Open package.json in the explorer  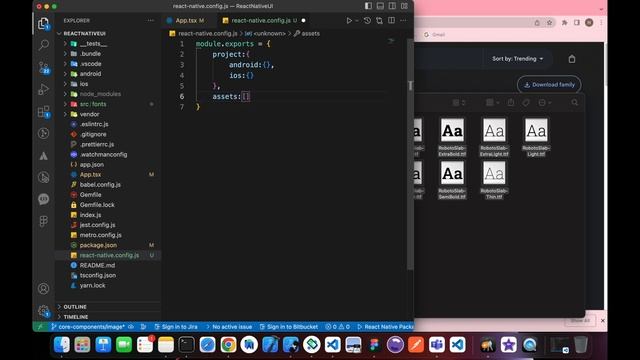pos(98,245)
